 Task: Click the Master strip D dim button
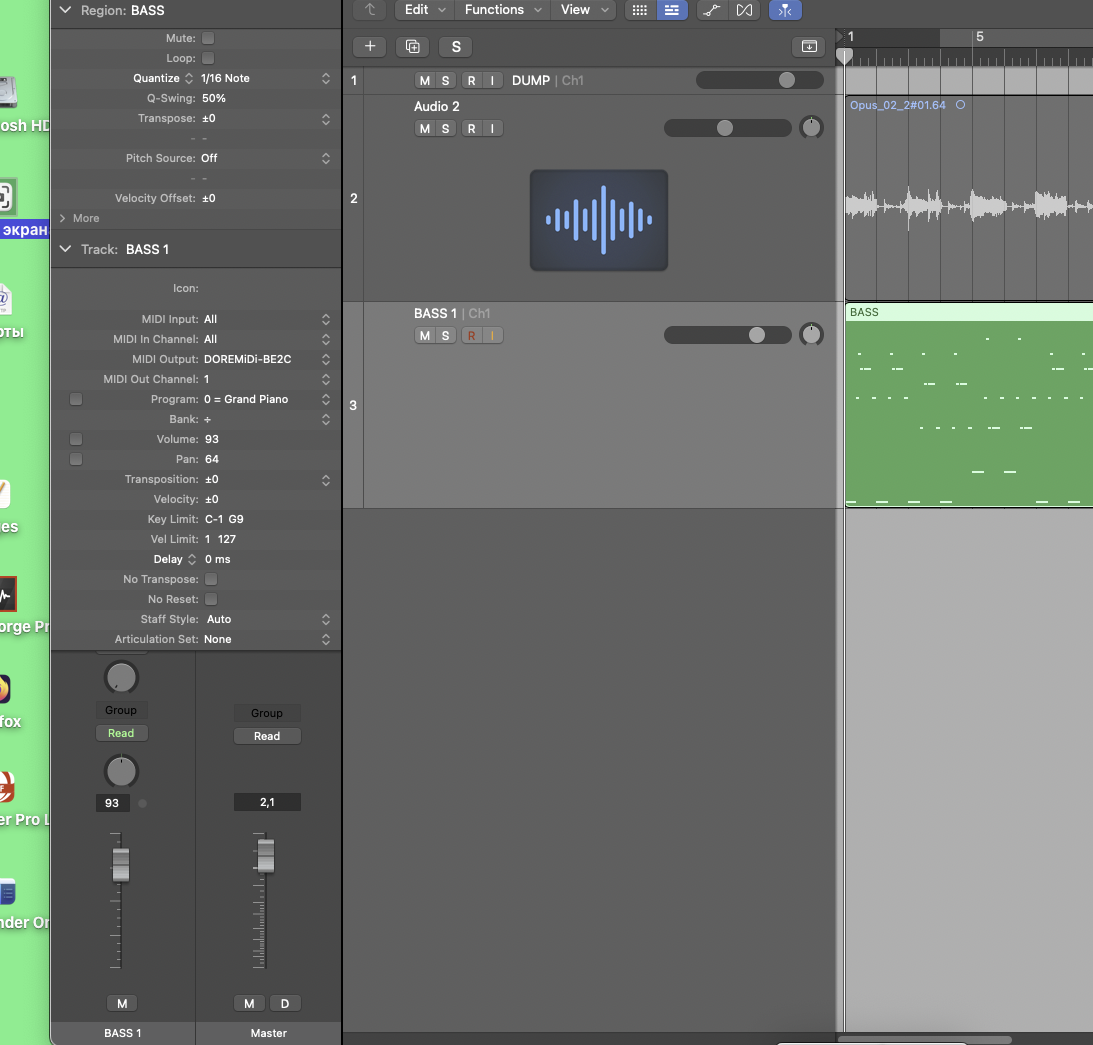point(284,1003)
